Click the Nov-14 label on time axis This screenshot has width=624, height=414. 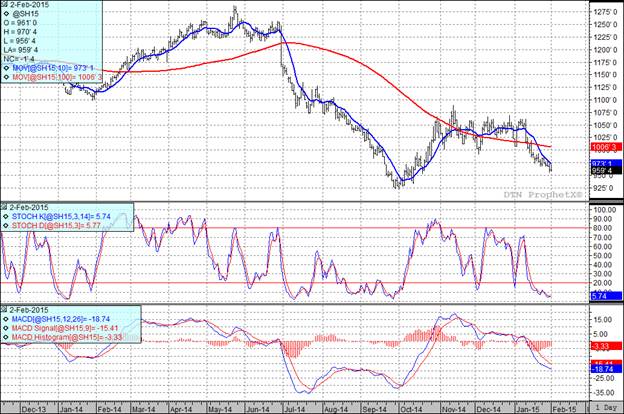coord(453,409)
